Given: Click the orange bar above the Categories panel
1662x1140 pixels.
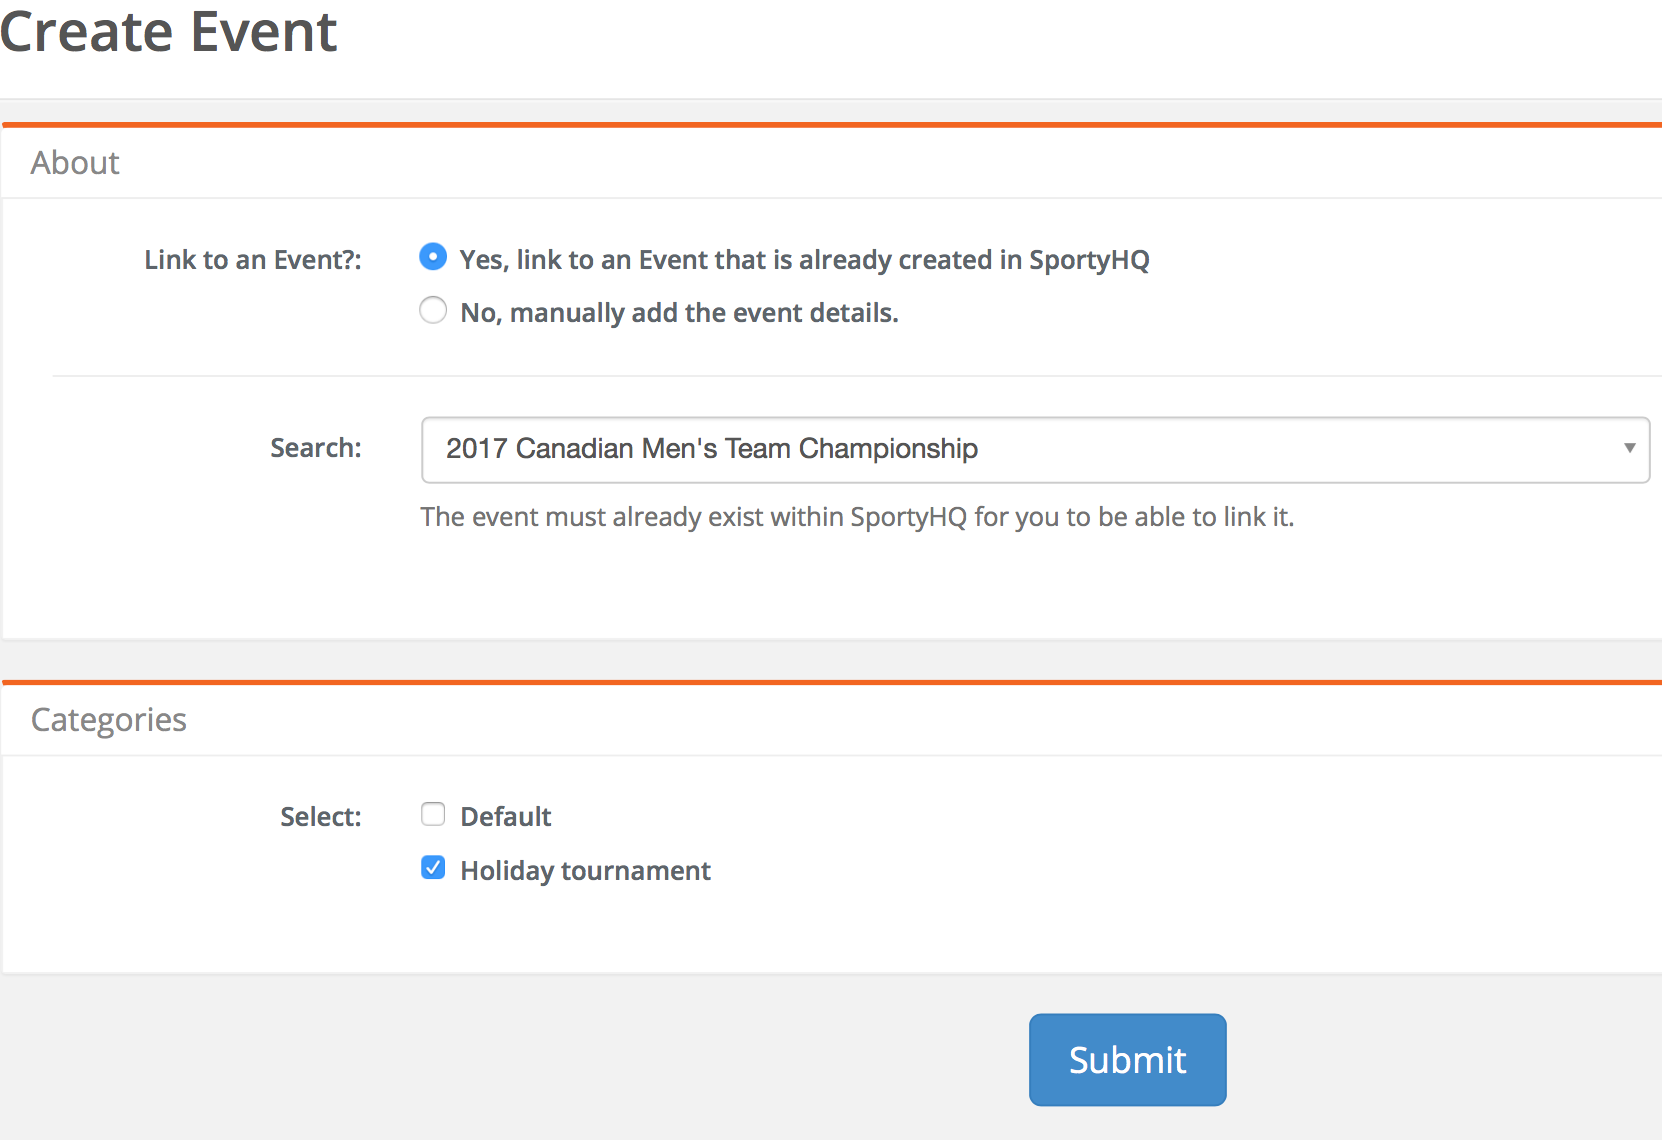Looking at the screenshot, I should [832, 682].
